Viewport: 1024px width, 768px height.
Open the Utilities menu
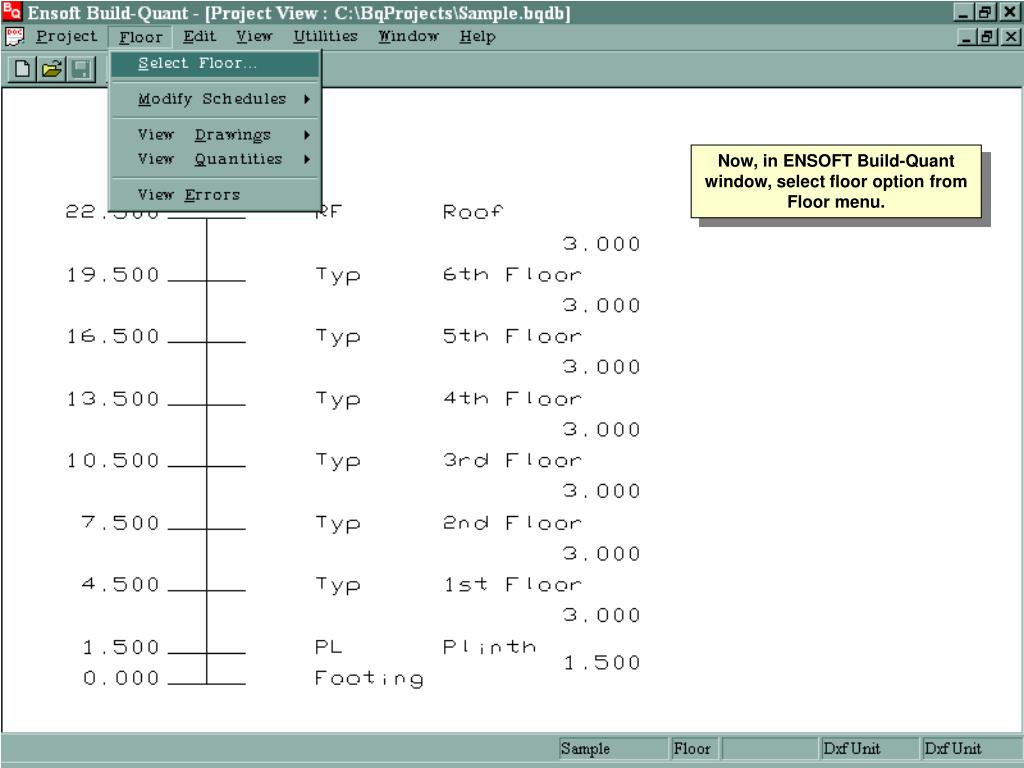pyautogui.click(x=325, y=37)
